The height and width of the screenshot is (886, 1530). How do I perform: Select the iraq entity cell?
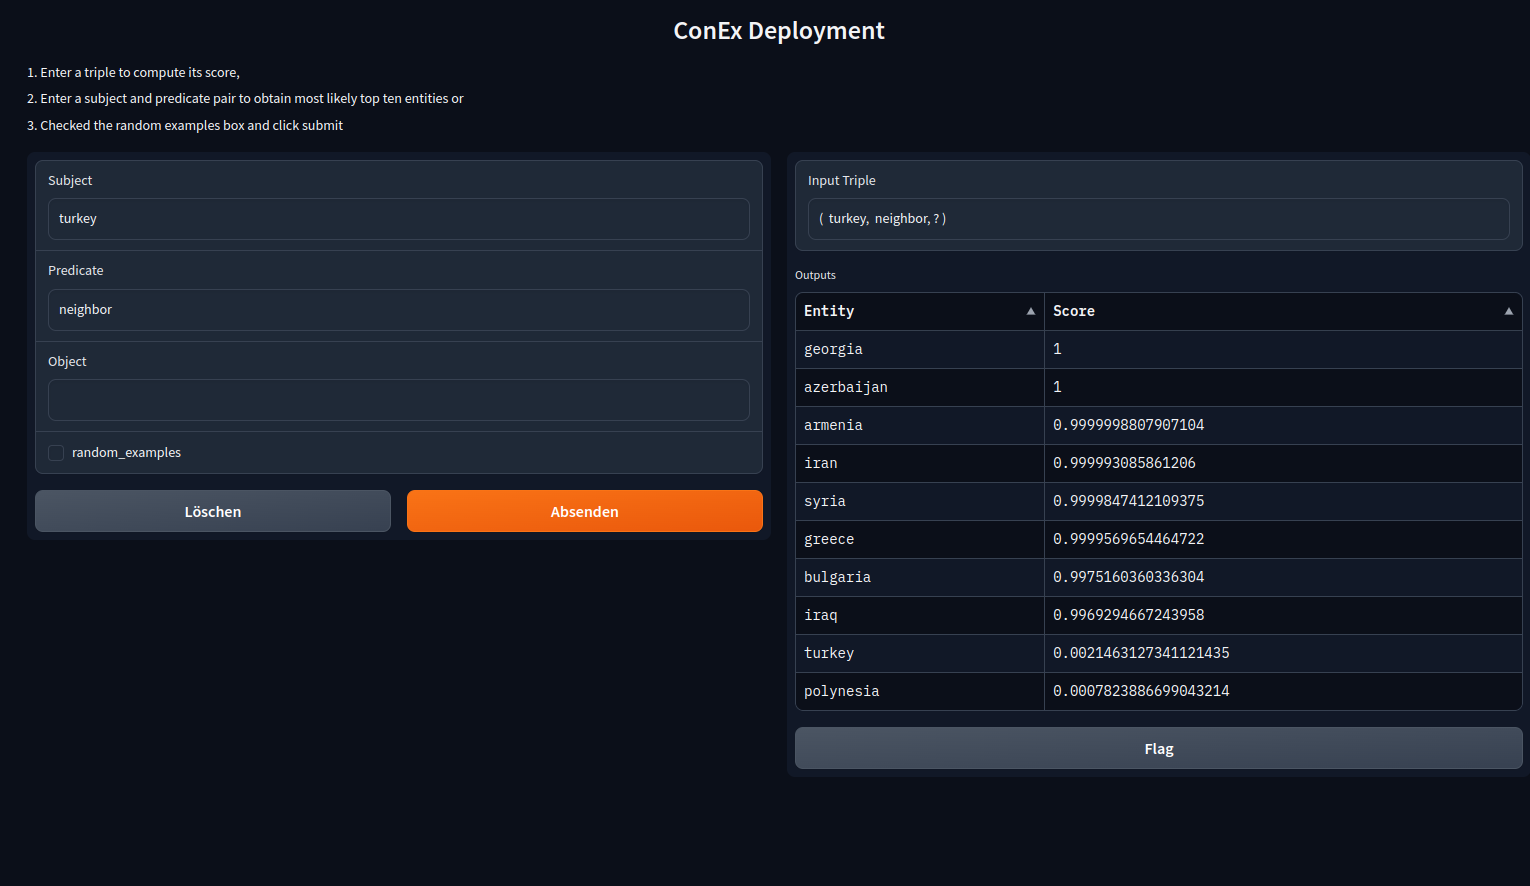[920, 615]
